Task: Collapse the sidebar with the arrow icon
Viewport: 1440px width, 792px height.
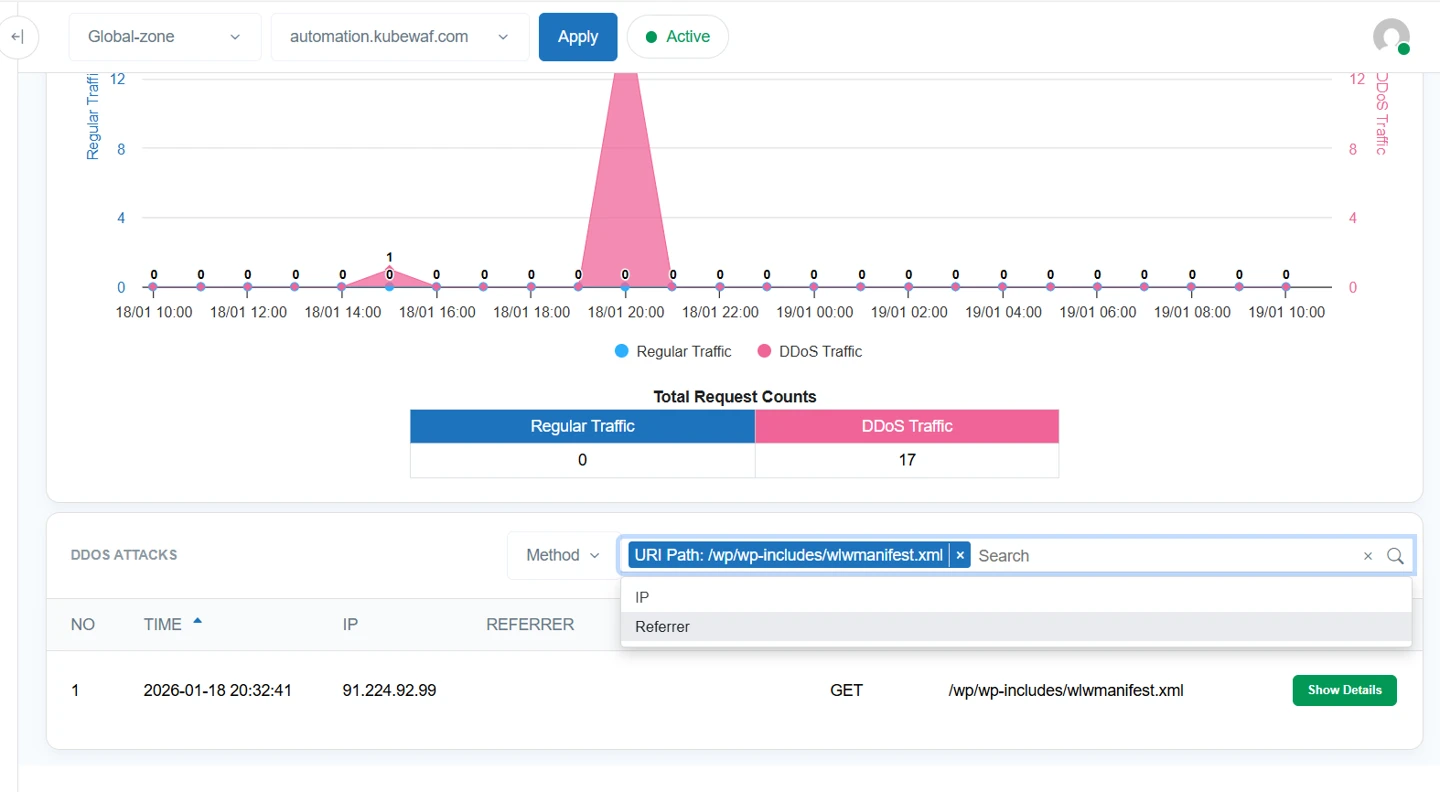Action: click(17, 37)
